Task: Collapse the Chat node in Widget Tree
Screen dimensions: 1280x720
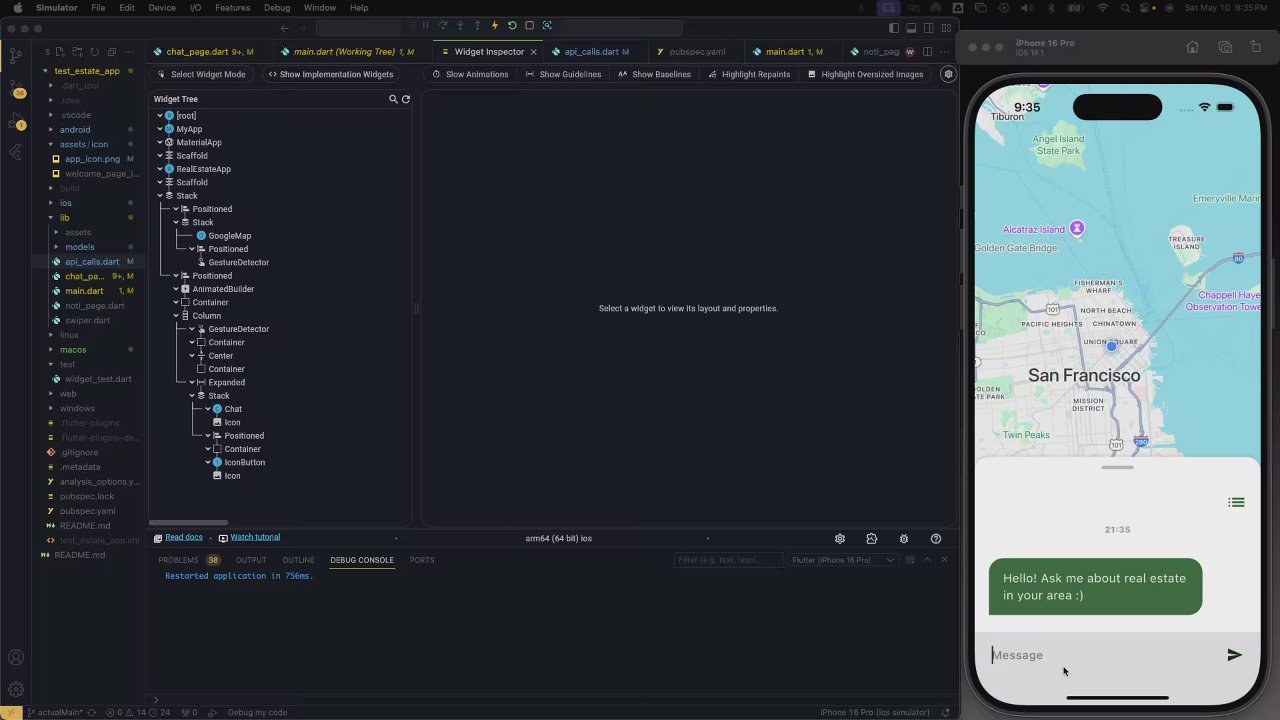Action: (x=208, y=409)
